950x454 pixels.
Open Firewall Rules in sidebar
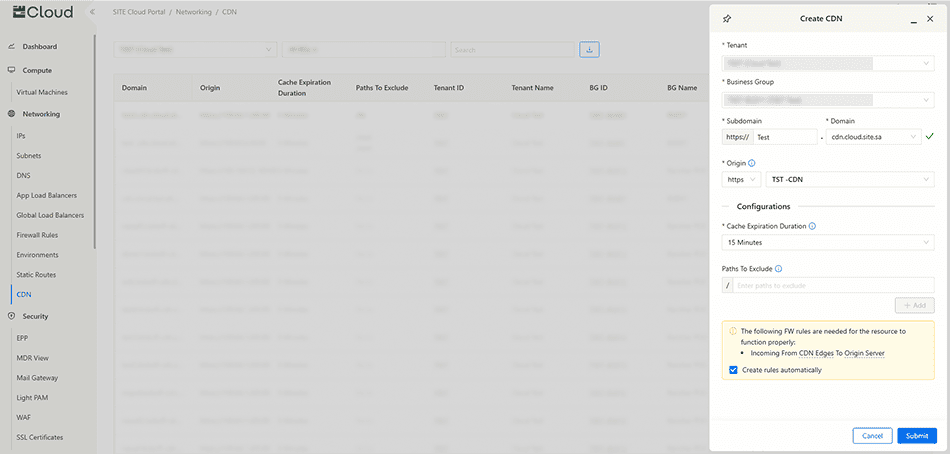[x=39, y=235]
